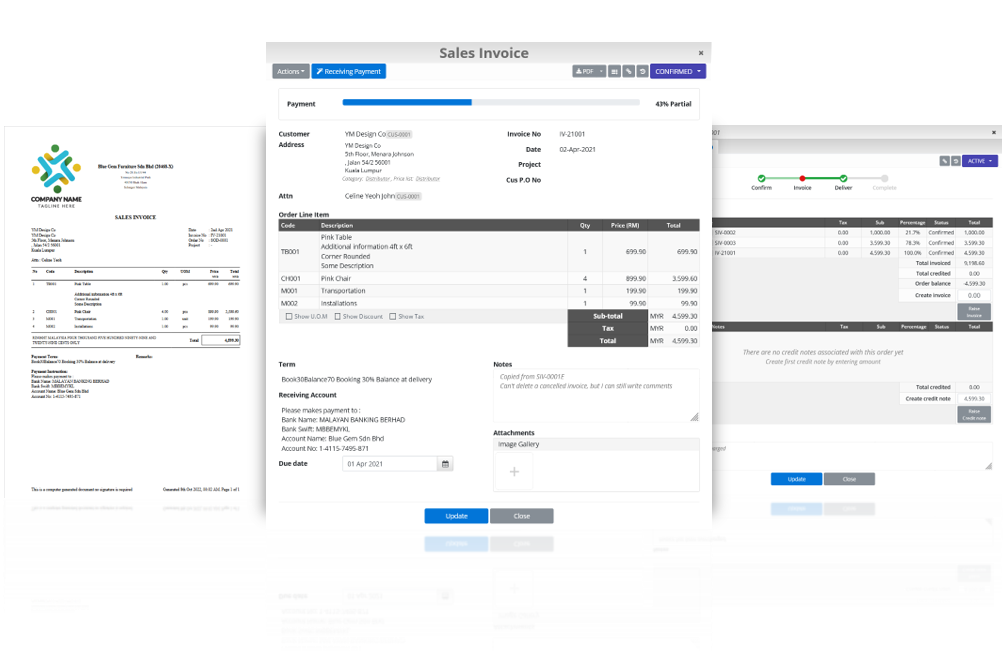Select the Image Gallery tab under Attachments

[518, 444]
